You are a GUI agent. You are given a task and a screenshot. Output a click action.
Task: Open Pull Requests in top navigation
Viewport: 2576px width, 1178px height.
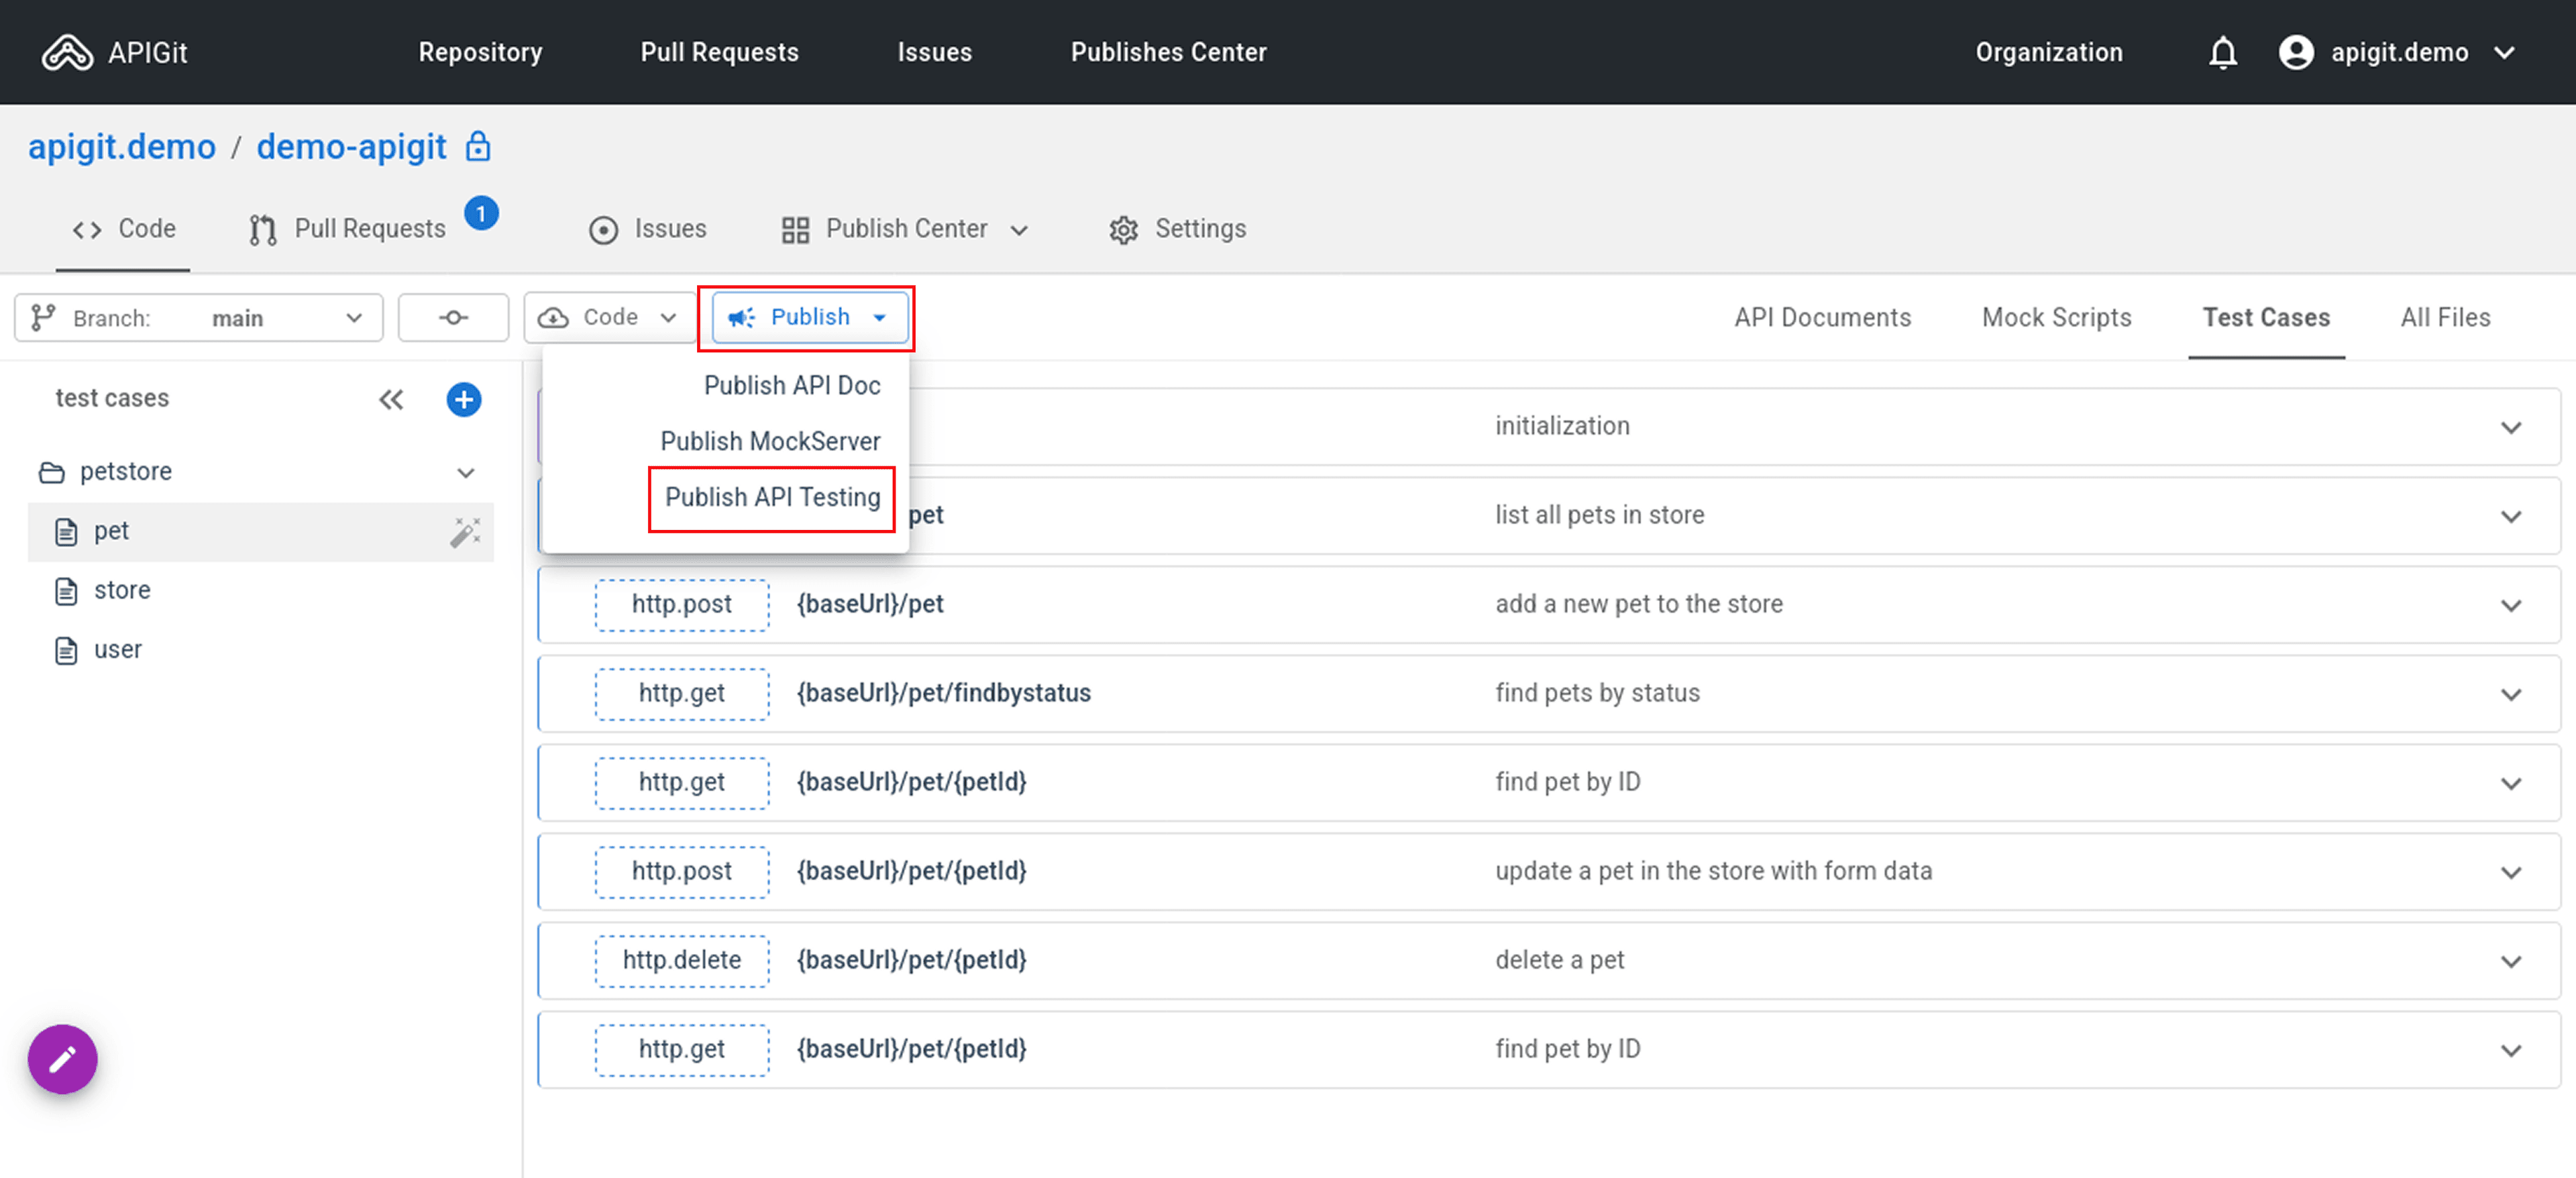coord(719,52)
